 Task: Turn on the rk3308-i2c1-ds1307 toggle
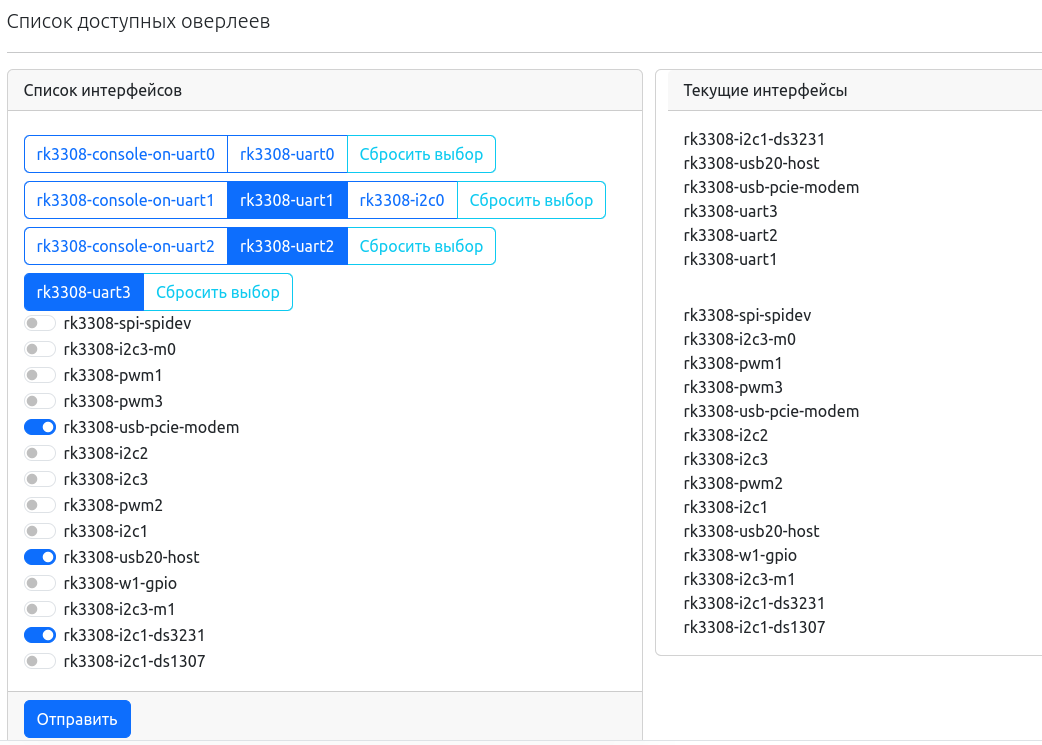[x=40, y=661]
